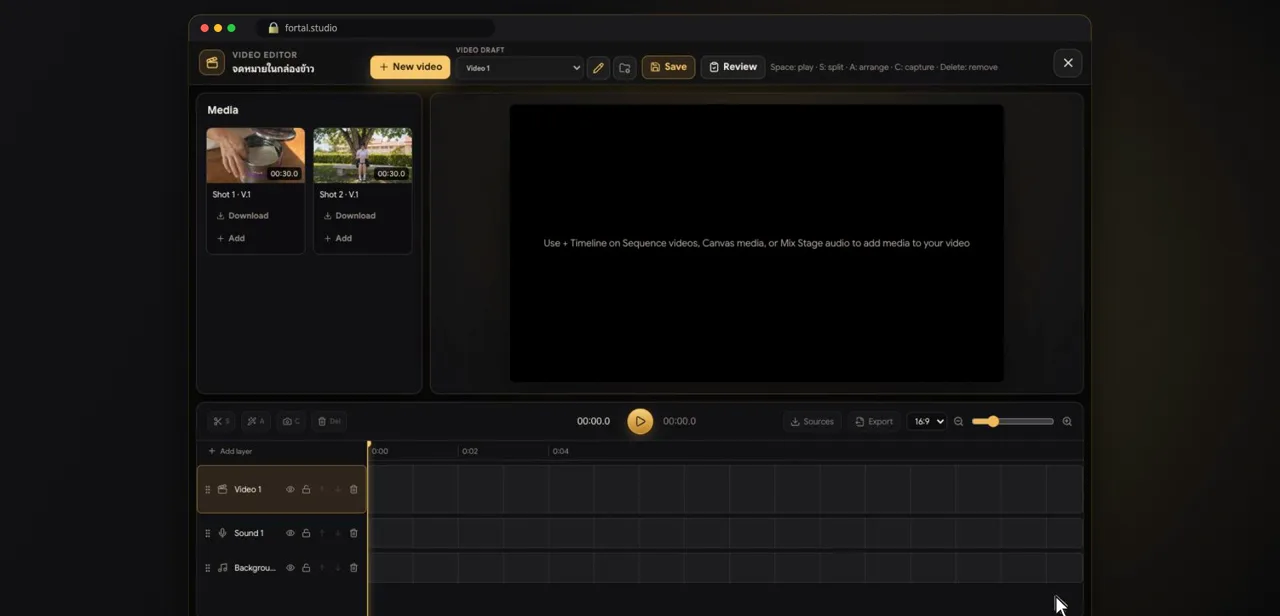Activate the Arrange wand tool
1280x616 pixels.
point(256,421)
